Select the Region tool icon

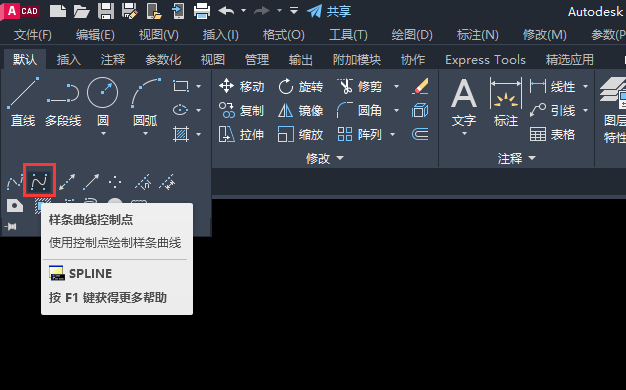coord(15,206)
